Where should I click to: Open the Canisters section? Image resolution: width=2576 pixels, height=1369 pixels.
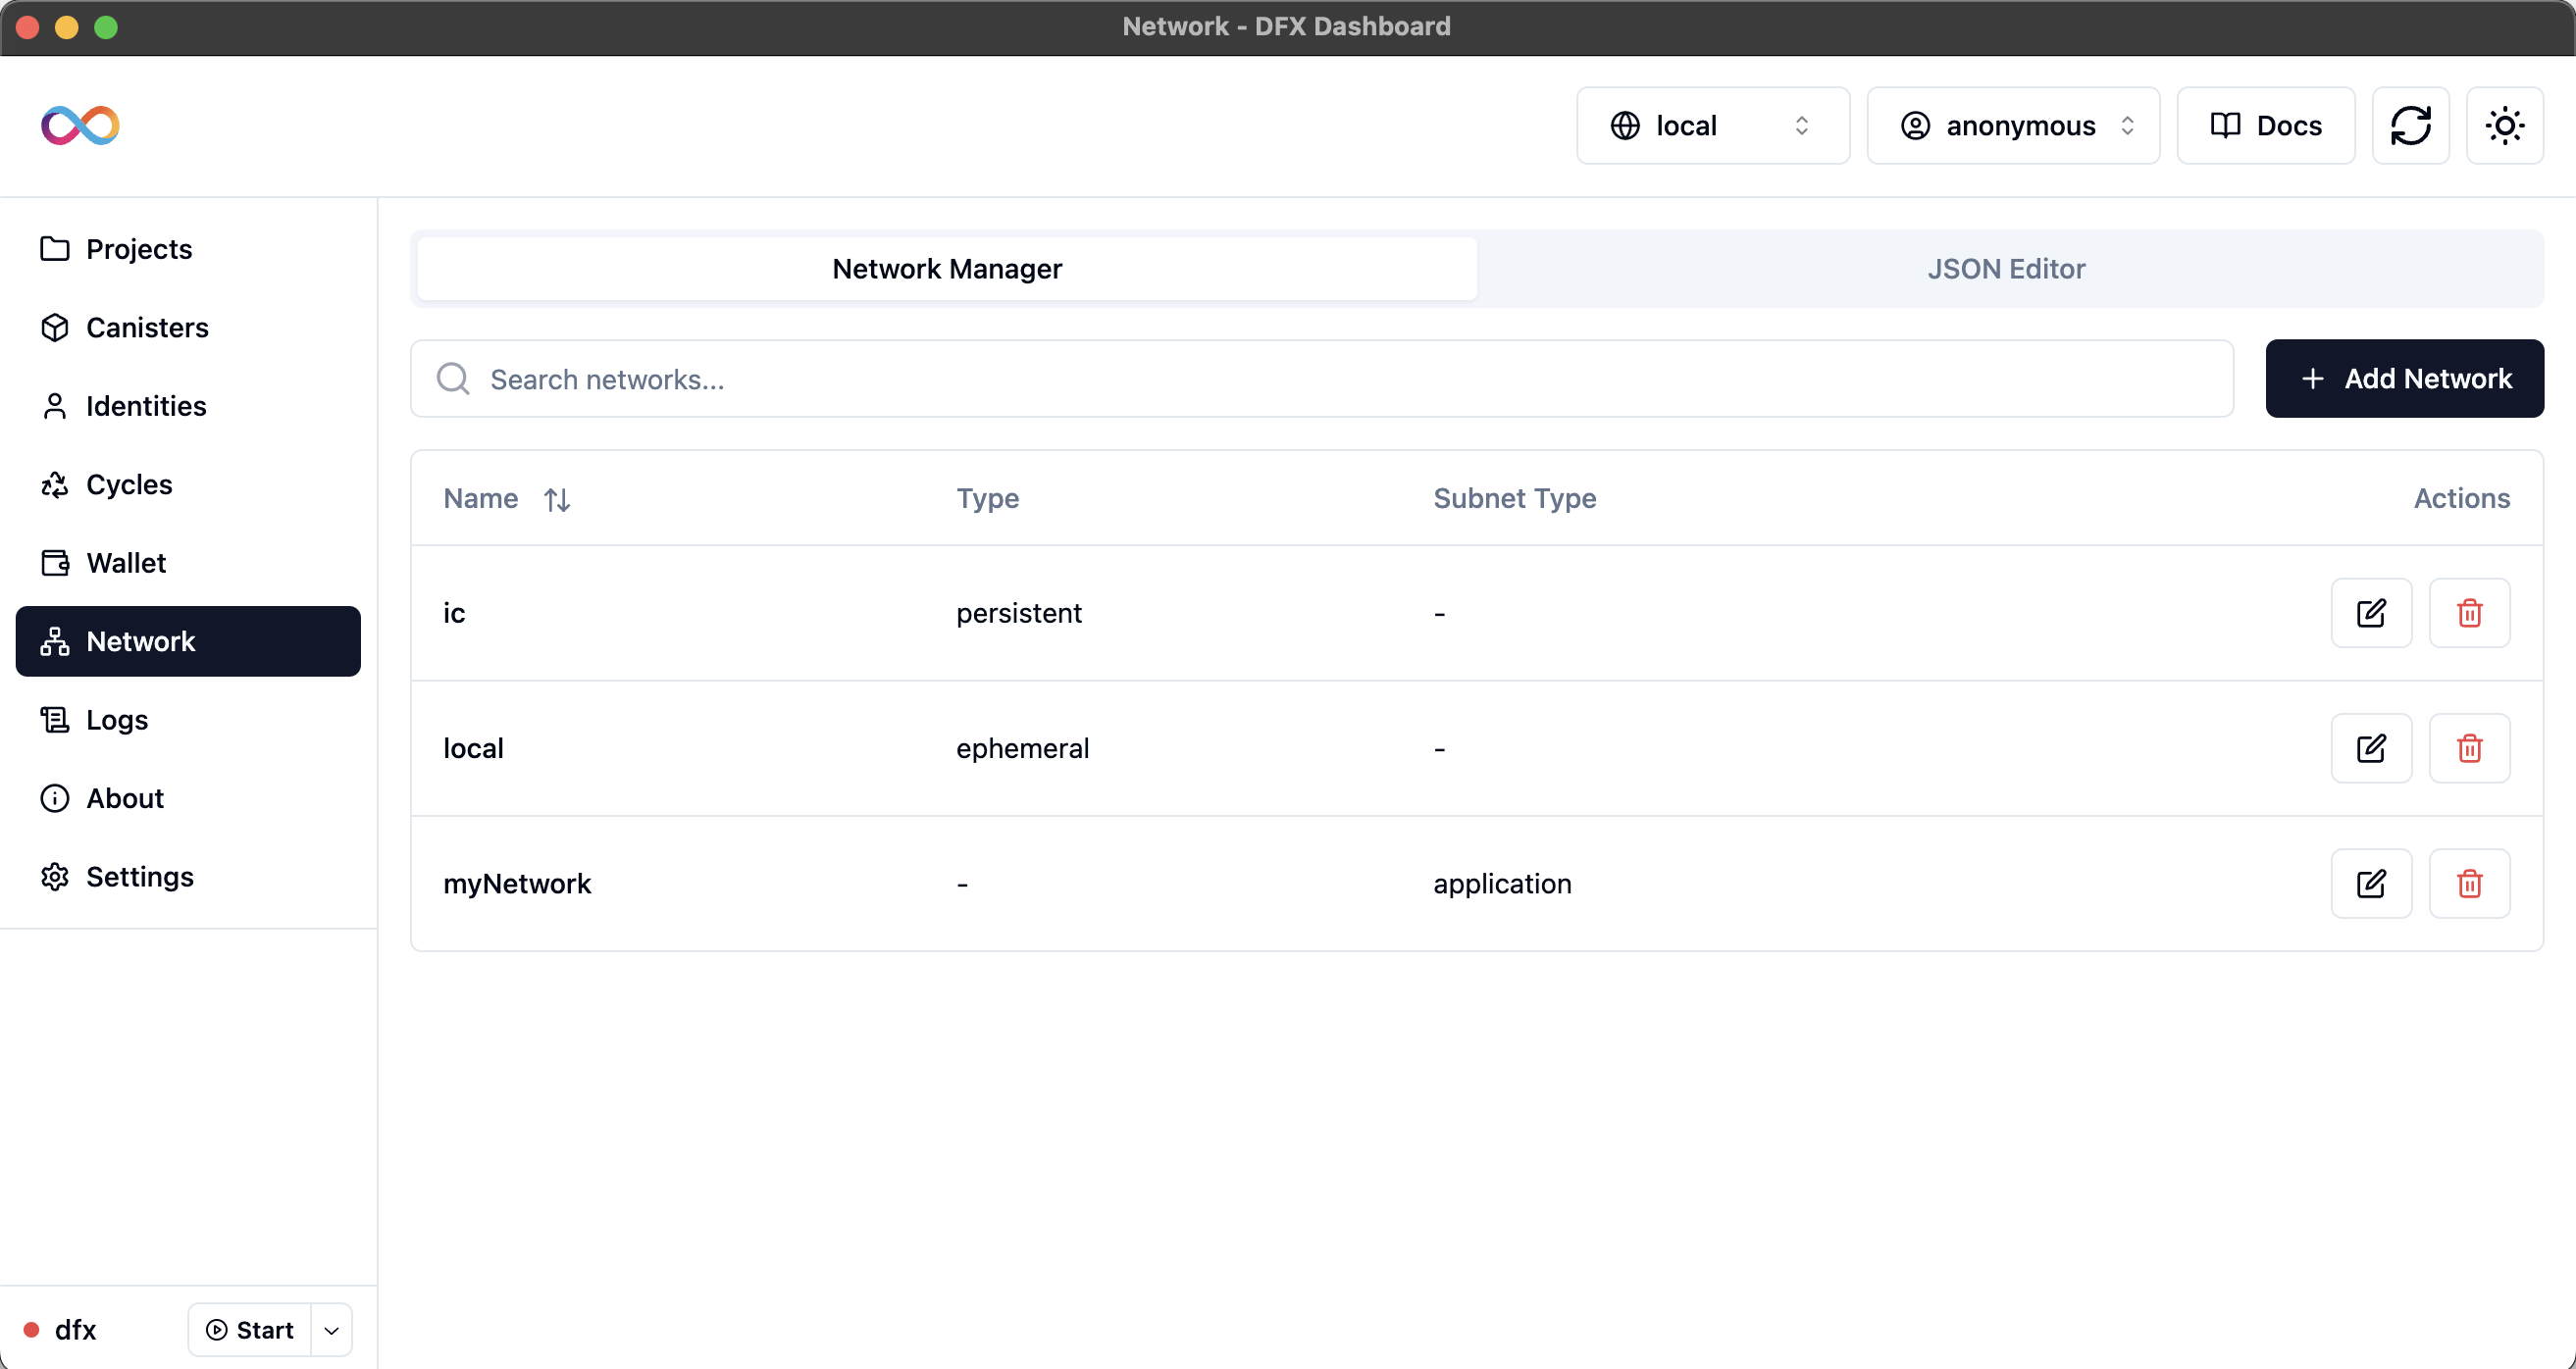148,327
